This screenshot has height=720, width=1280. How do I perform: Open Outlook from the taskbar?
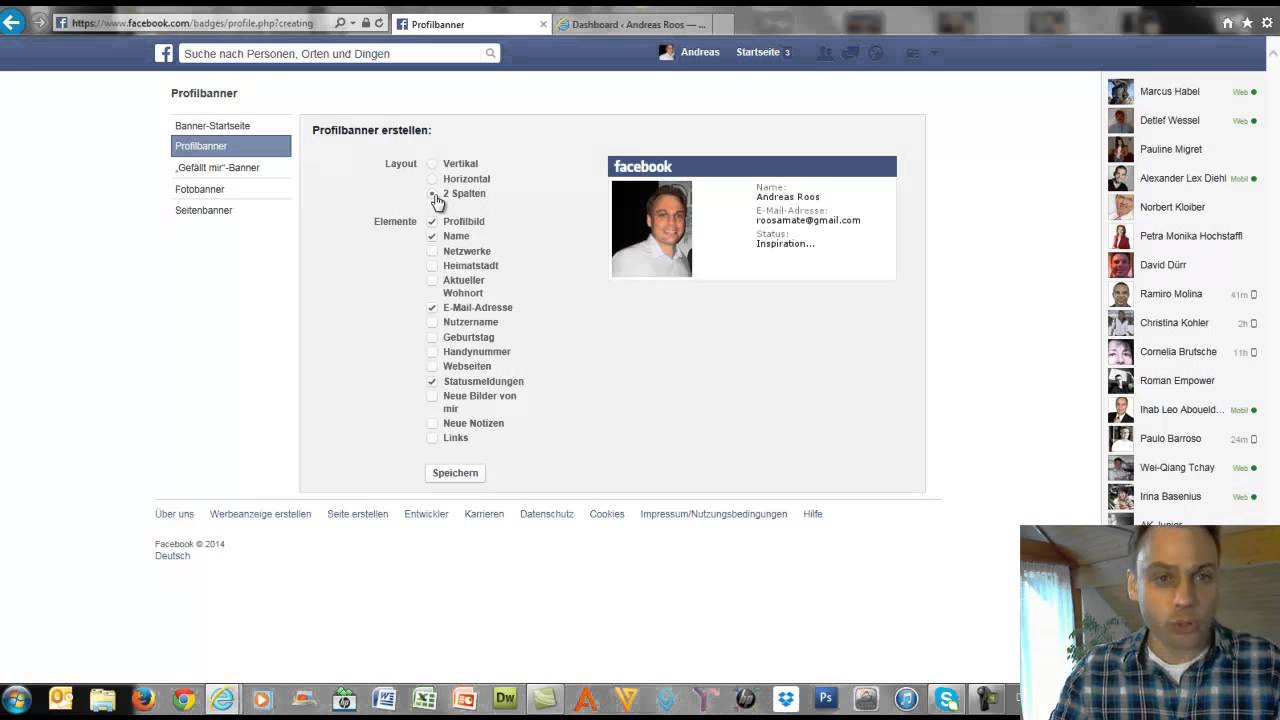(61, 699)
